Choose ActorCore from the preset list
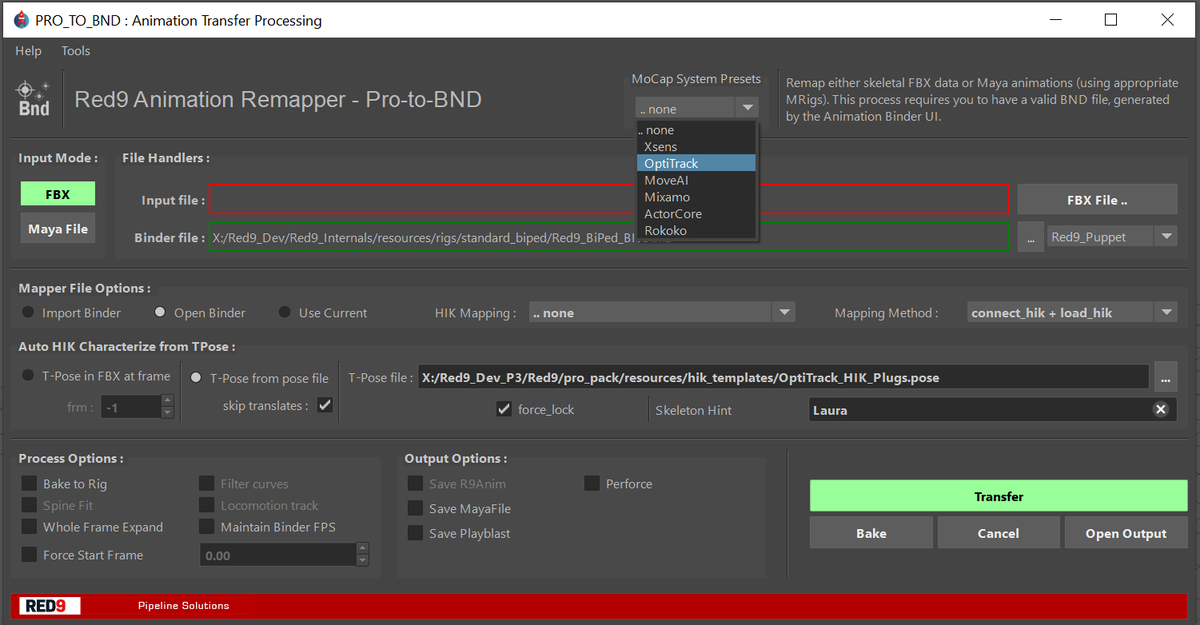 [697, 214]
